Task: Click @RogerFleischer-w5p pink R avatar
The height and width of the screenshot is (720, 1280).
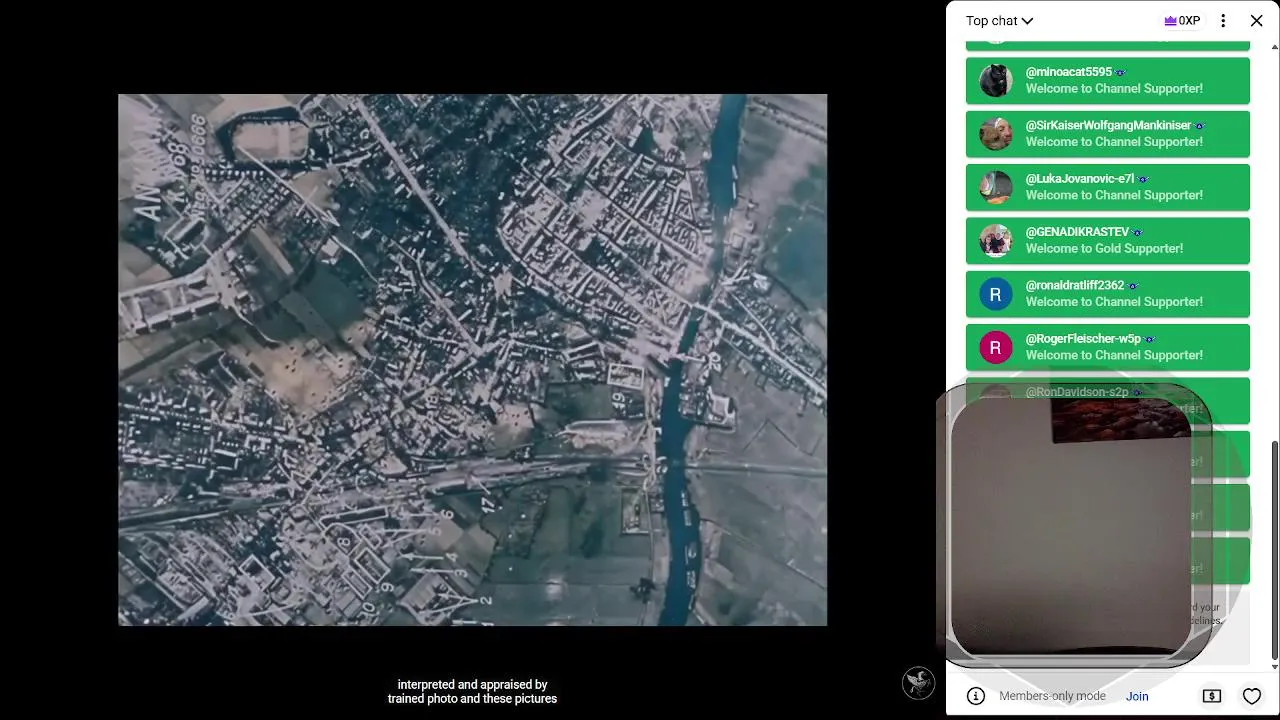Action: coord(995,347)
